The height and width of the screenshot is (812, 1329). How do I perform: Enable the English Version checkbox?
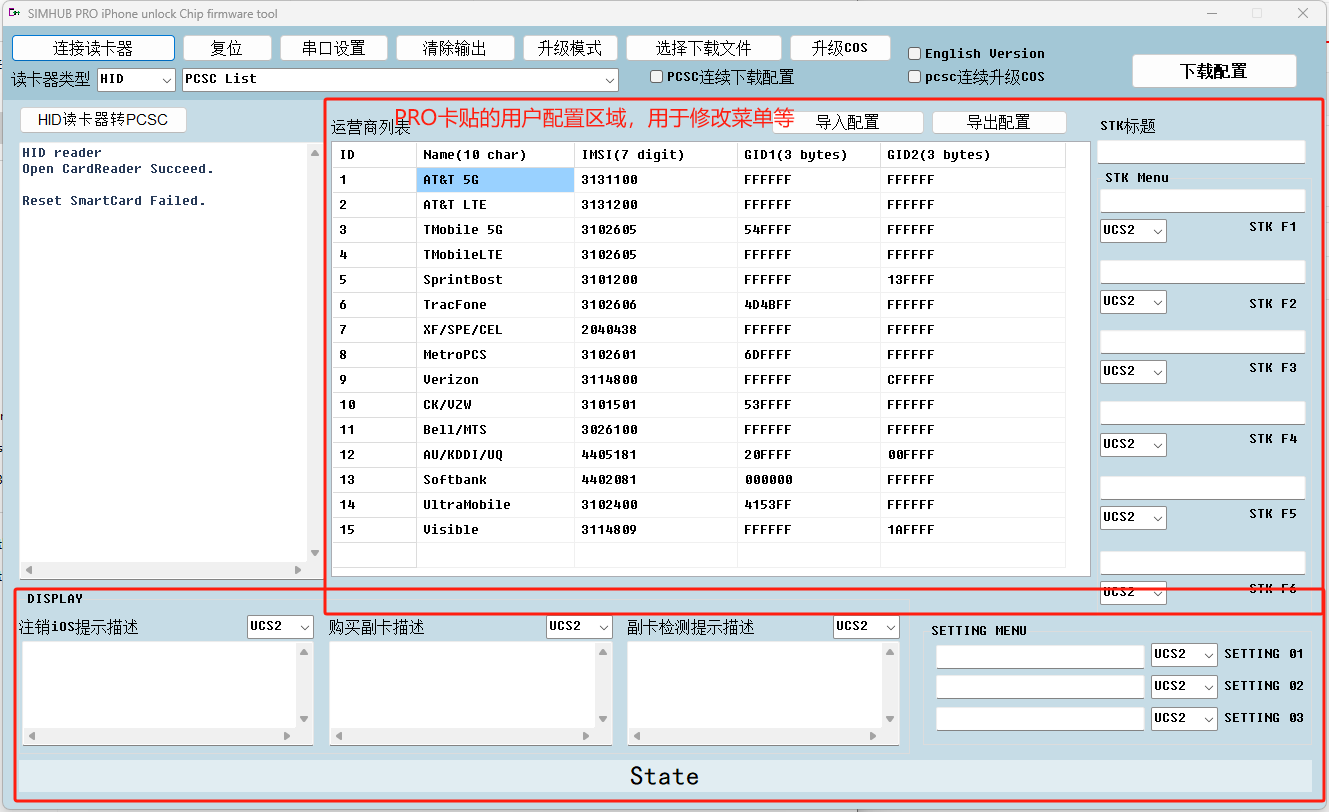[x=915, y=54]
